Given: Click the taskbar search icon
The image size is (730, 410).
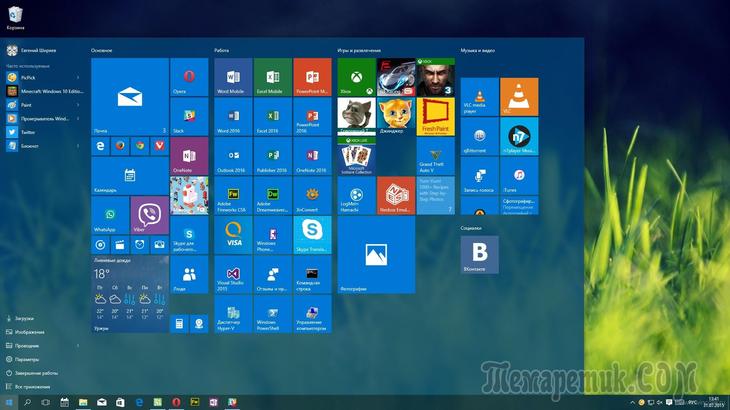Looking at the screenshot, I should pos(27,403).
